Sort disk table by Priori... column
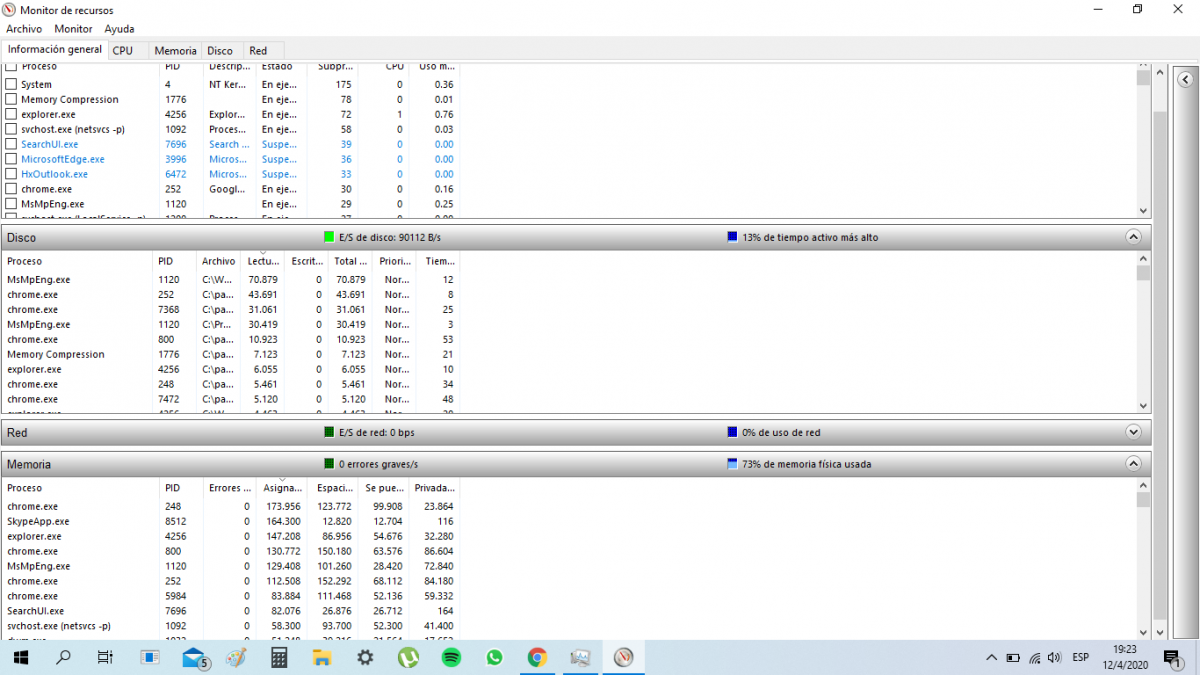Screen dimensions: 1200x675 click(397, 261)
